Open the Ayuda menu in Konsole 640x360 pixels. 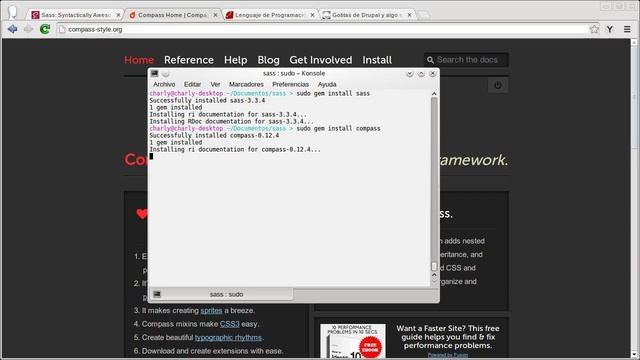pos(327,84)
